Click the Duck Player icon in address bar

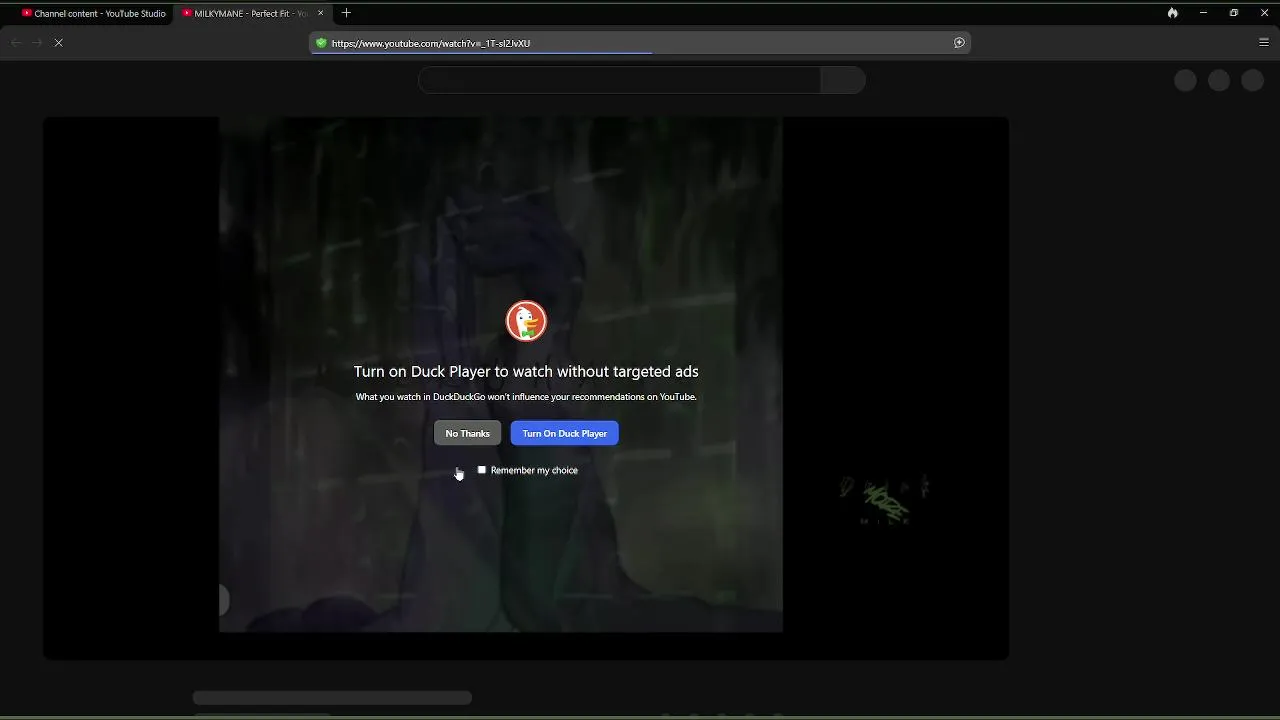pos(959,43)
